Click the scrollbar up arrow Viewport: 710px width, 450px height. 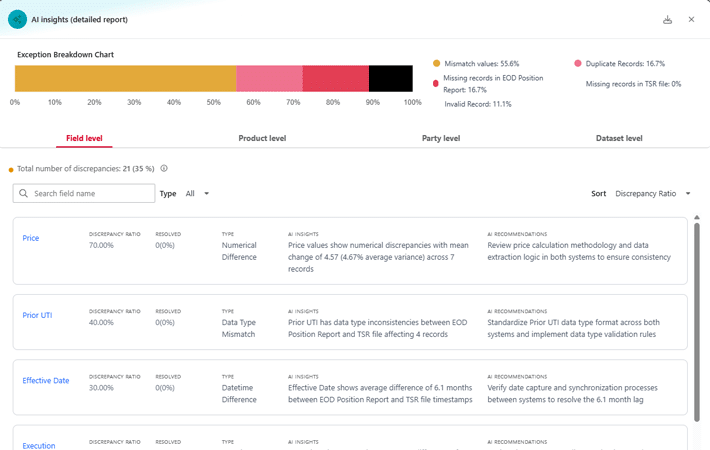coord(697,218)
